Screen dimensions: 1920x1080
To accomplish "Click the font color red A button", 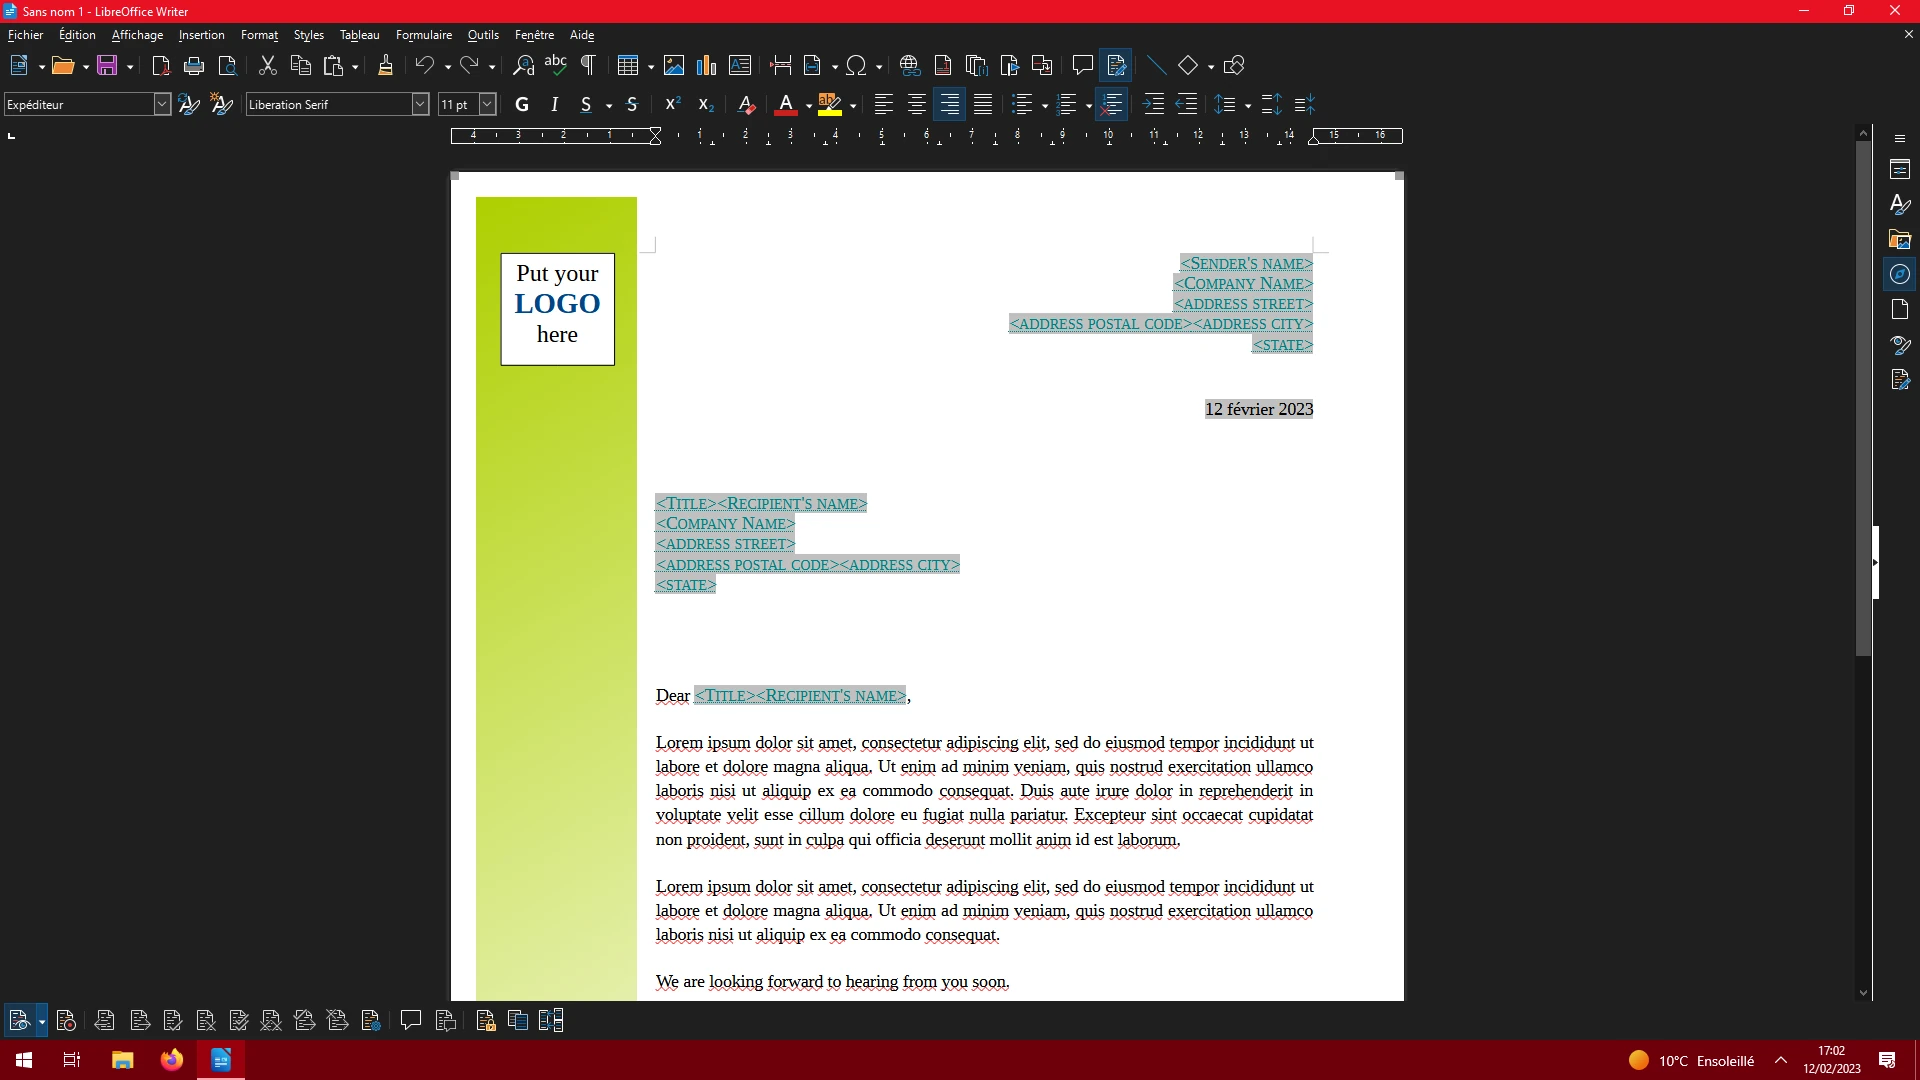I will pyautogui.click(x=786, y=104).
